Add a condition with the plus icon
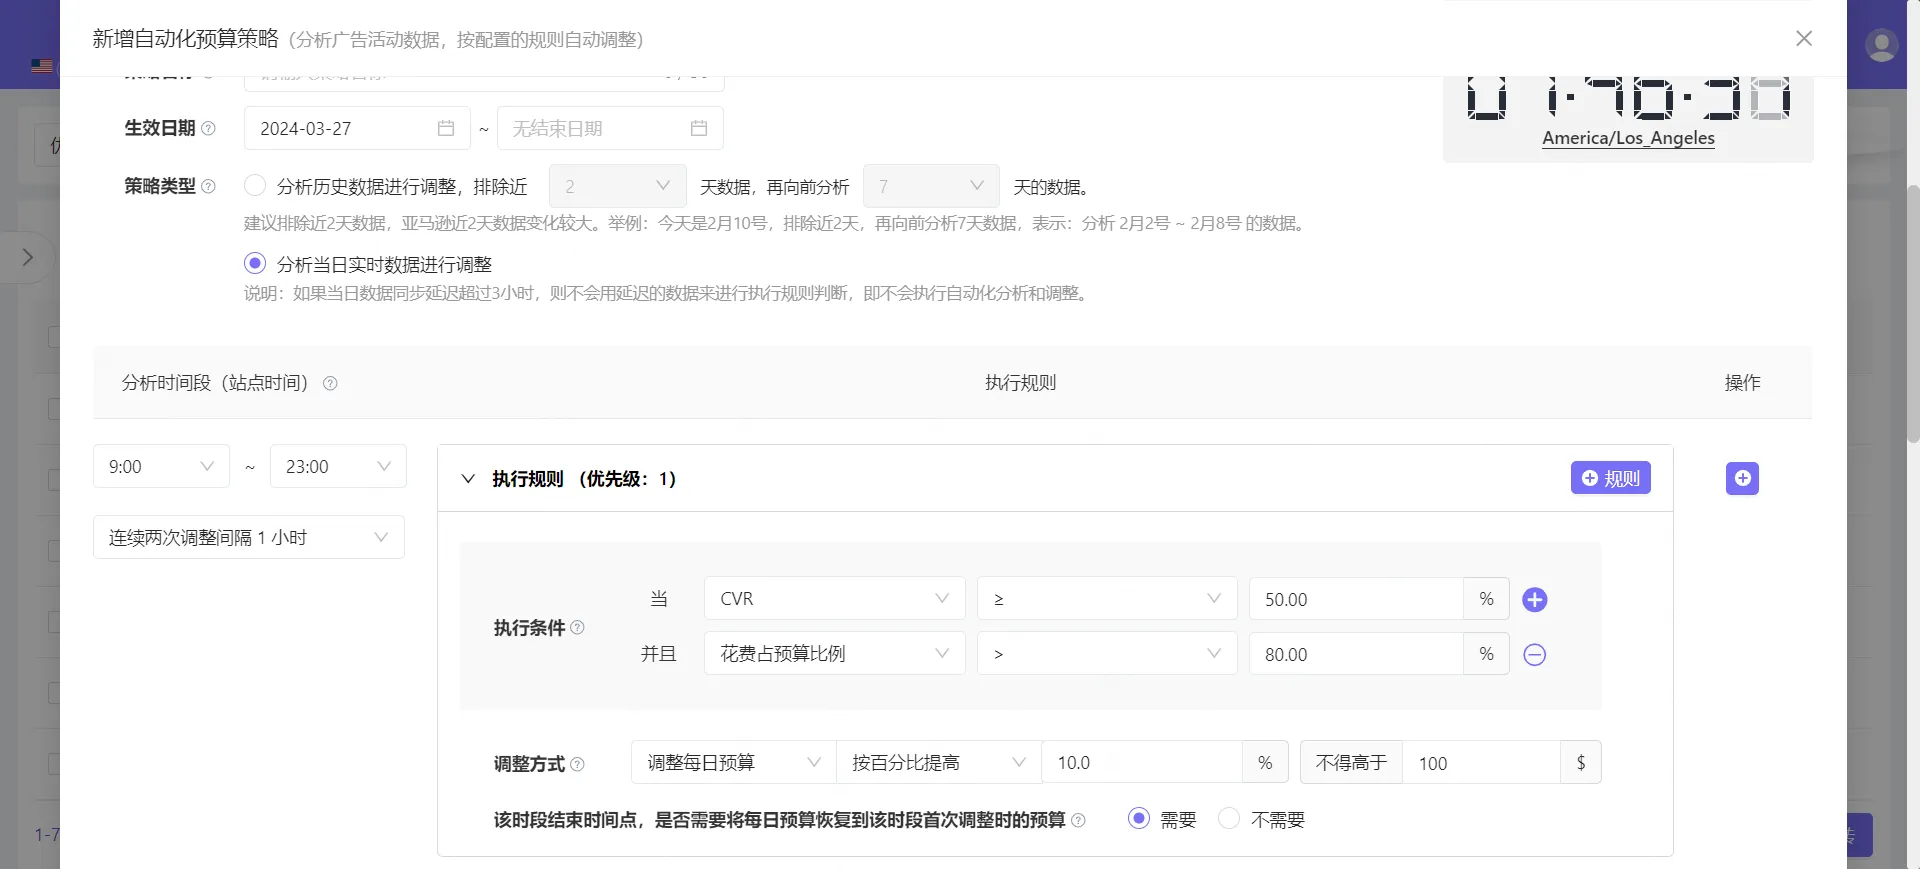Viewport: 1920px width, 869px height. [x=1534, y=599]
